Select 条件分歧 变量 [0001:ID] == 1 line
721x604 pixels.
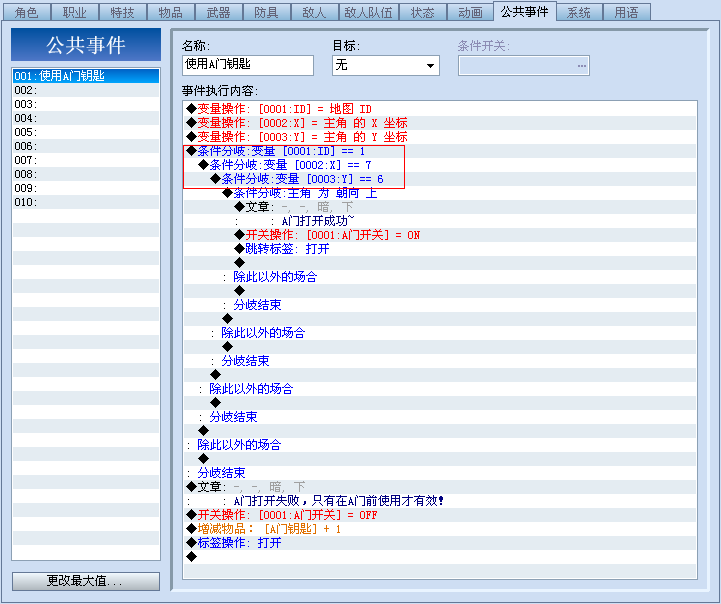tap(440, 151)
